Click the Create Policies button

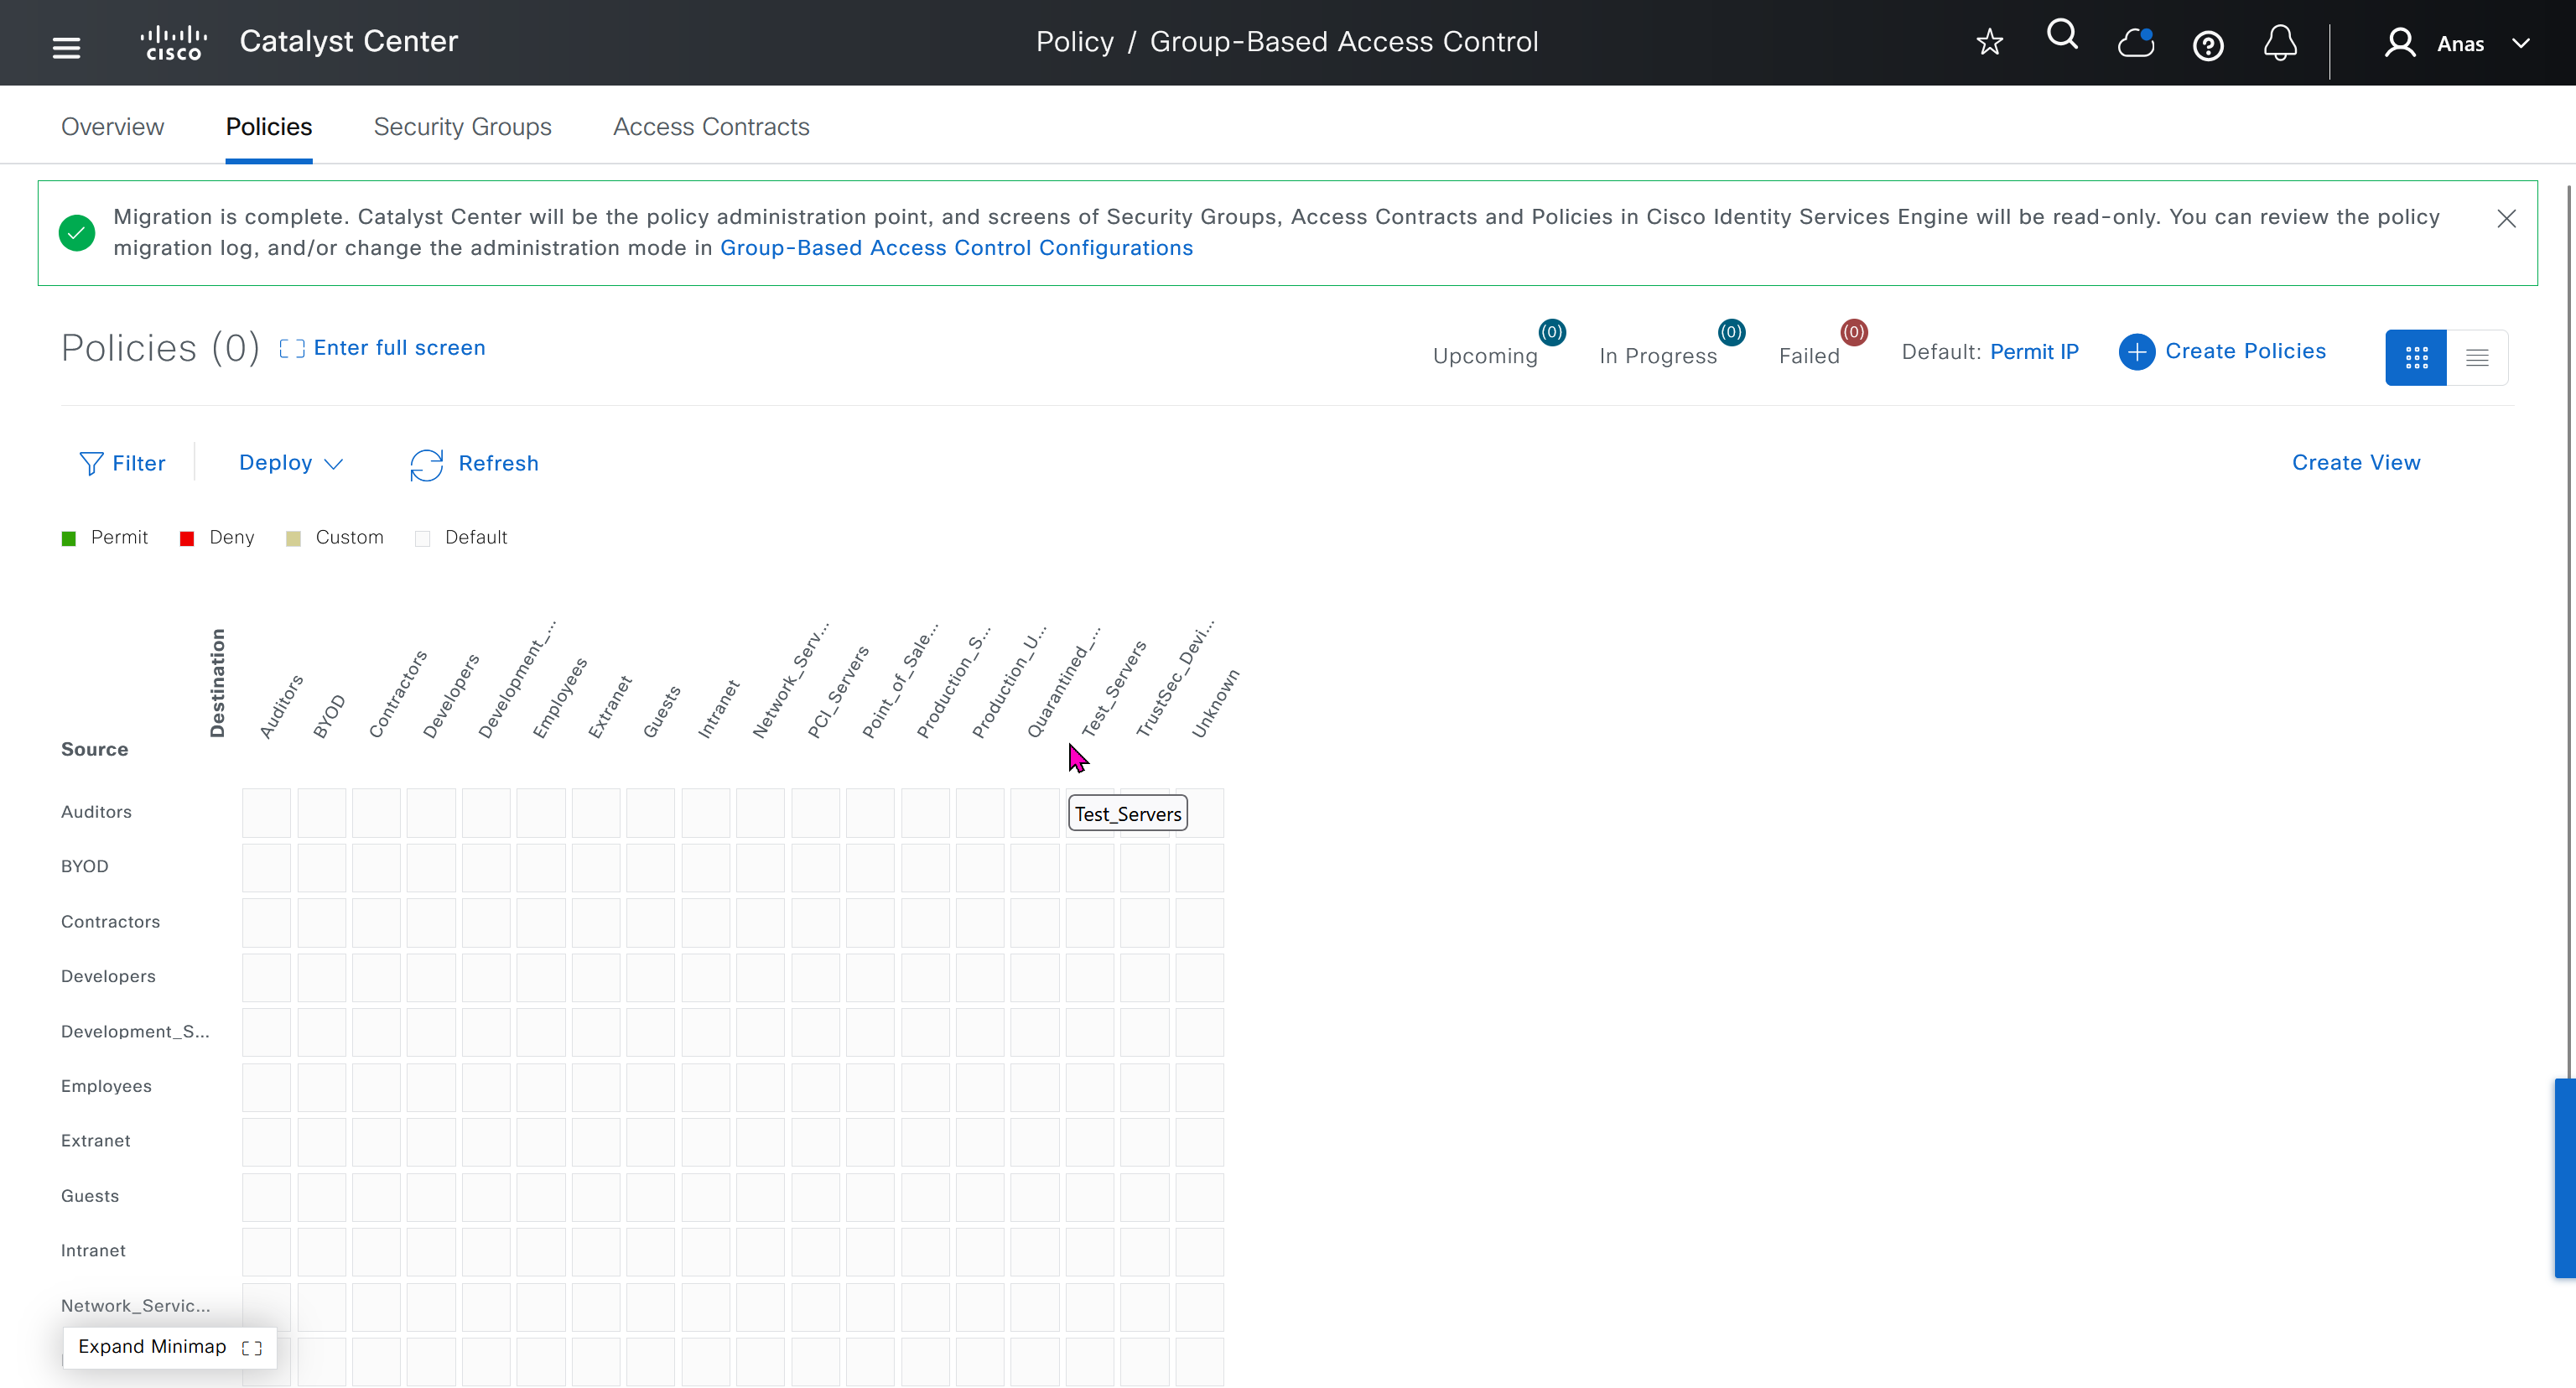click(x=2222, y=351)
